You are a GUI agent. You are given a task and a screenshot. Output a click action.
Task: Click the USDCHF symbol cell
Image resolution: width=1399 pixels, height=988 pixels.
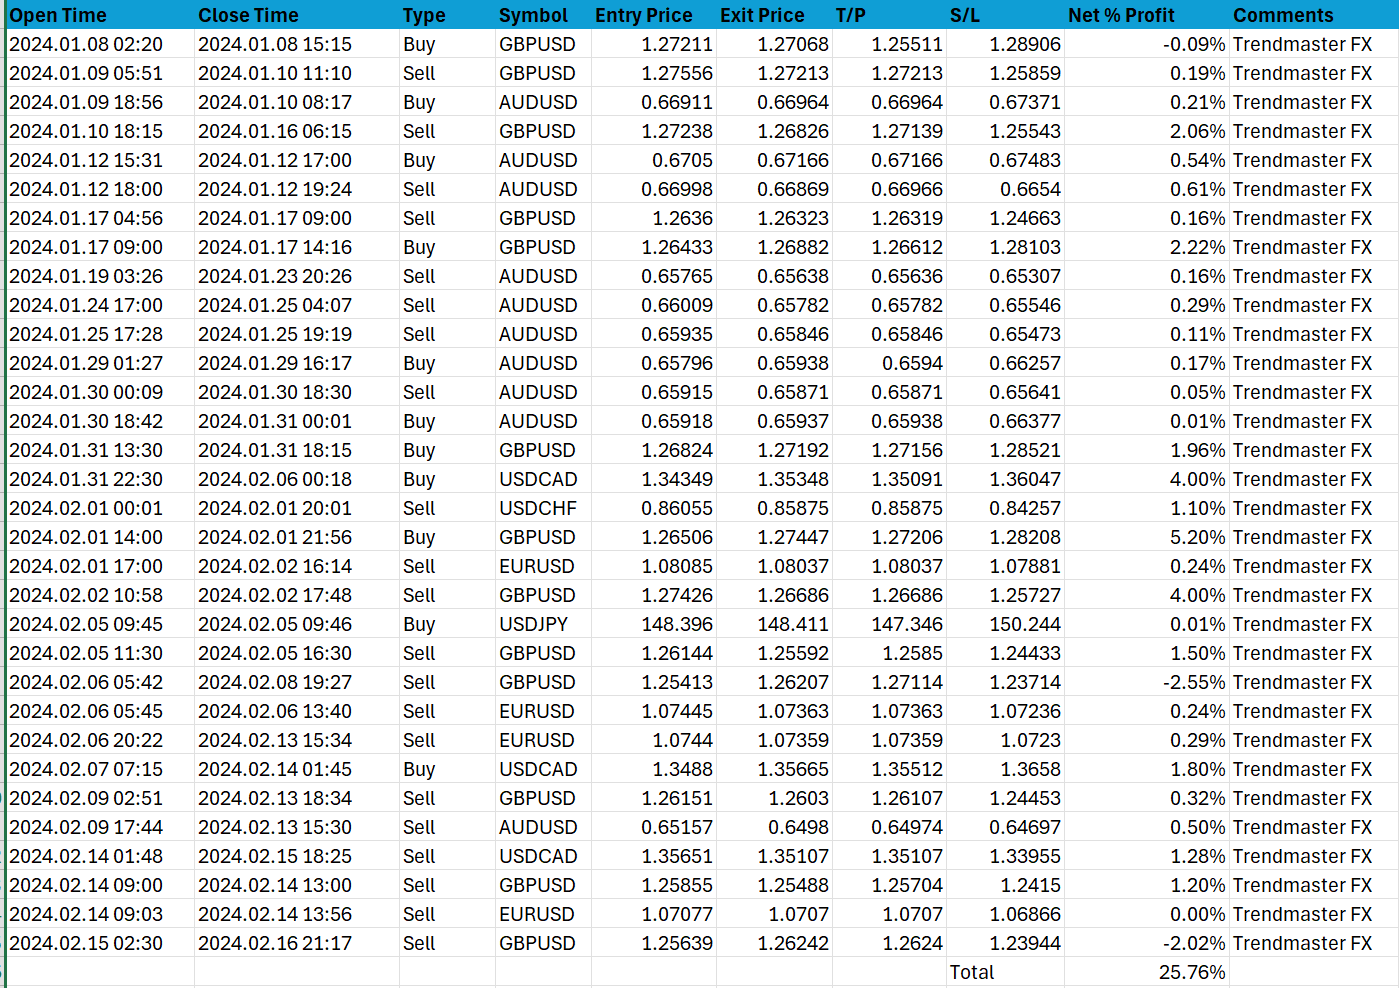543,508
